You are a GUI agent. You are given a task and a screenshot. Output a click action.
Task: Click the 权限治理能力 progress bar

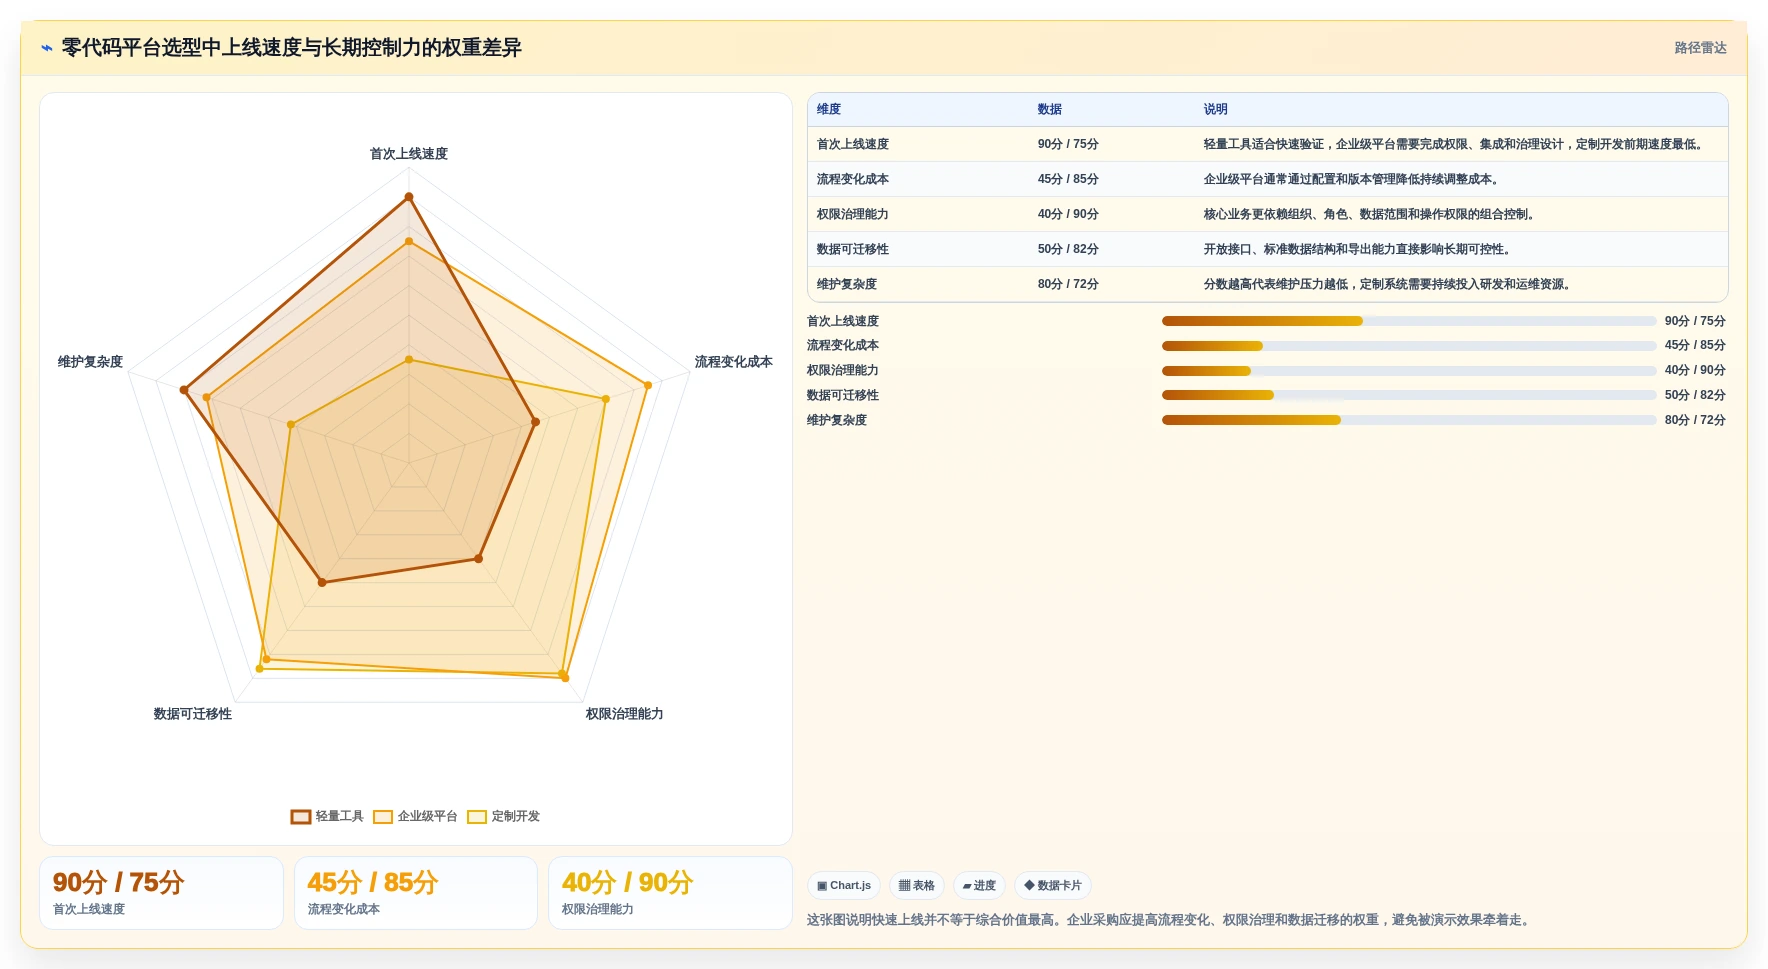[1409, 371]
